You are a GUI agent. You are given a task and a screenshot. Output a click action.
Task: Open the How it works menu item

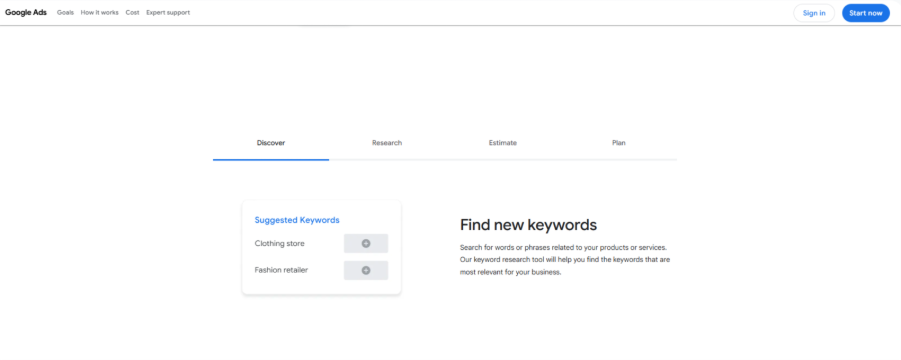coord(99,13)
